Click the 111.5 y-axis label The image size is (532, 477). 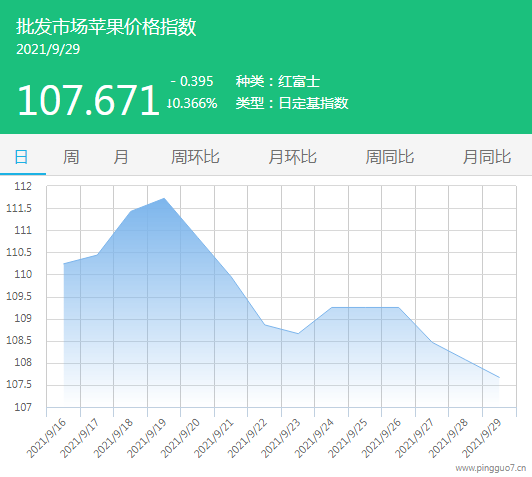(19, 208)
